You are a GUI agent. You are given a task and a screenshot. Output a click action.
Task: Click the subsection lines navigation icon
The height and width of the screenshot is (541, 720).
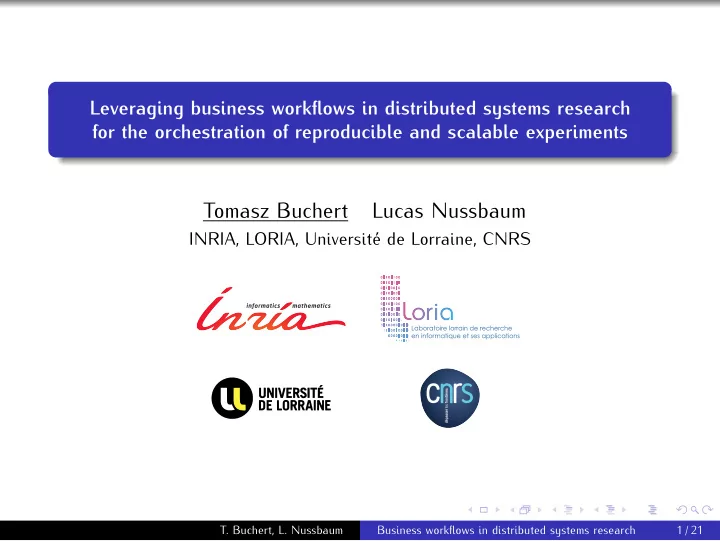(x=568, y=510)
